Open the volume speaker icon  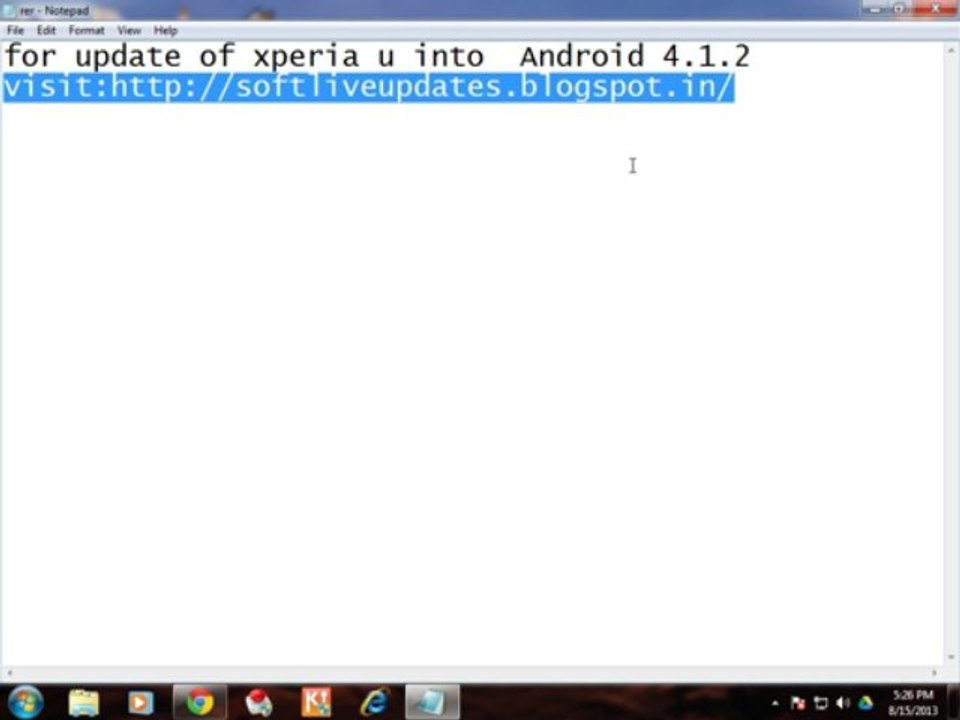[x=843, y=703]
